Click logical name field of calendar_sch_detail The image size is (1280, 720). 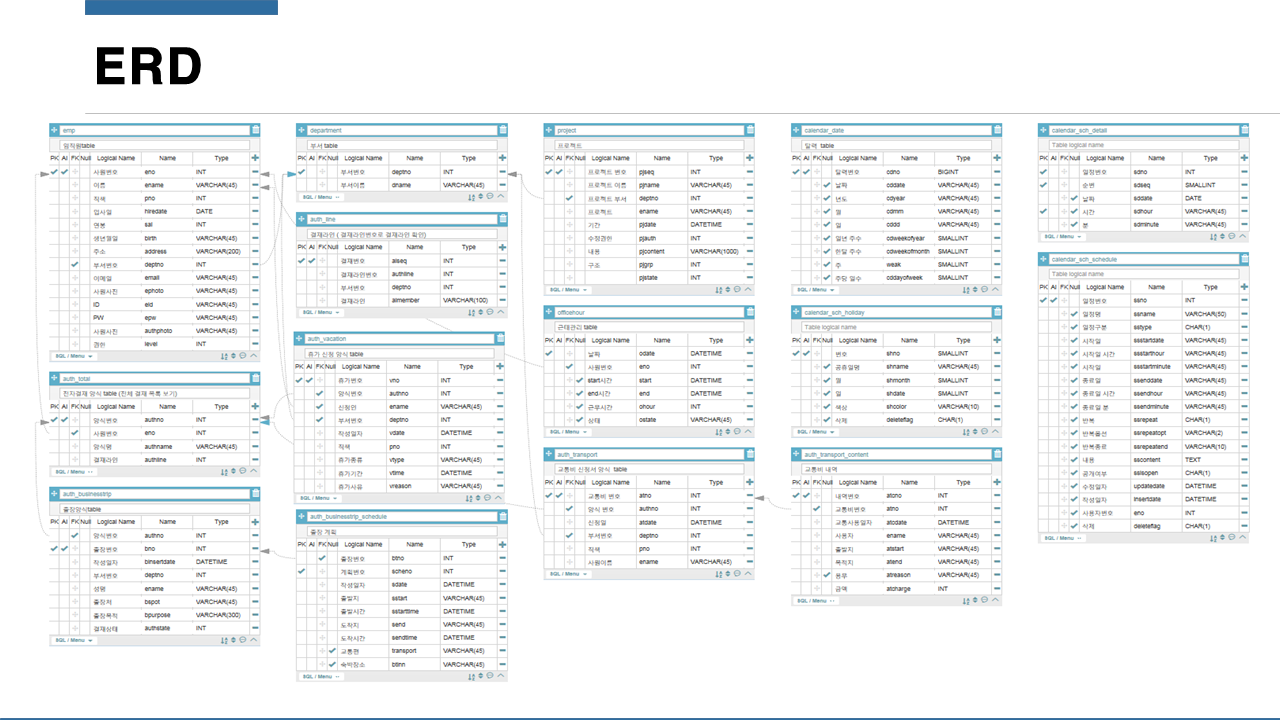click(x=1143, y=145)
